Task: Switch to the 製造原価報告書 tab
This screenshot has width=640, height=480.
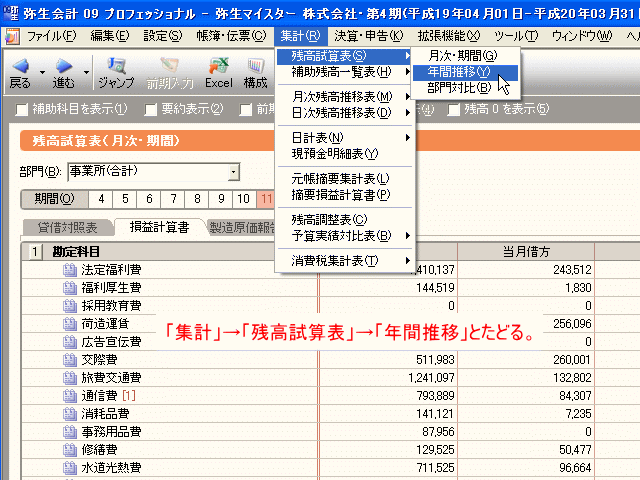Action: click(x=242, y=227)
